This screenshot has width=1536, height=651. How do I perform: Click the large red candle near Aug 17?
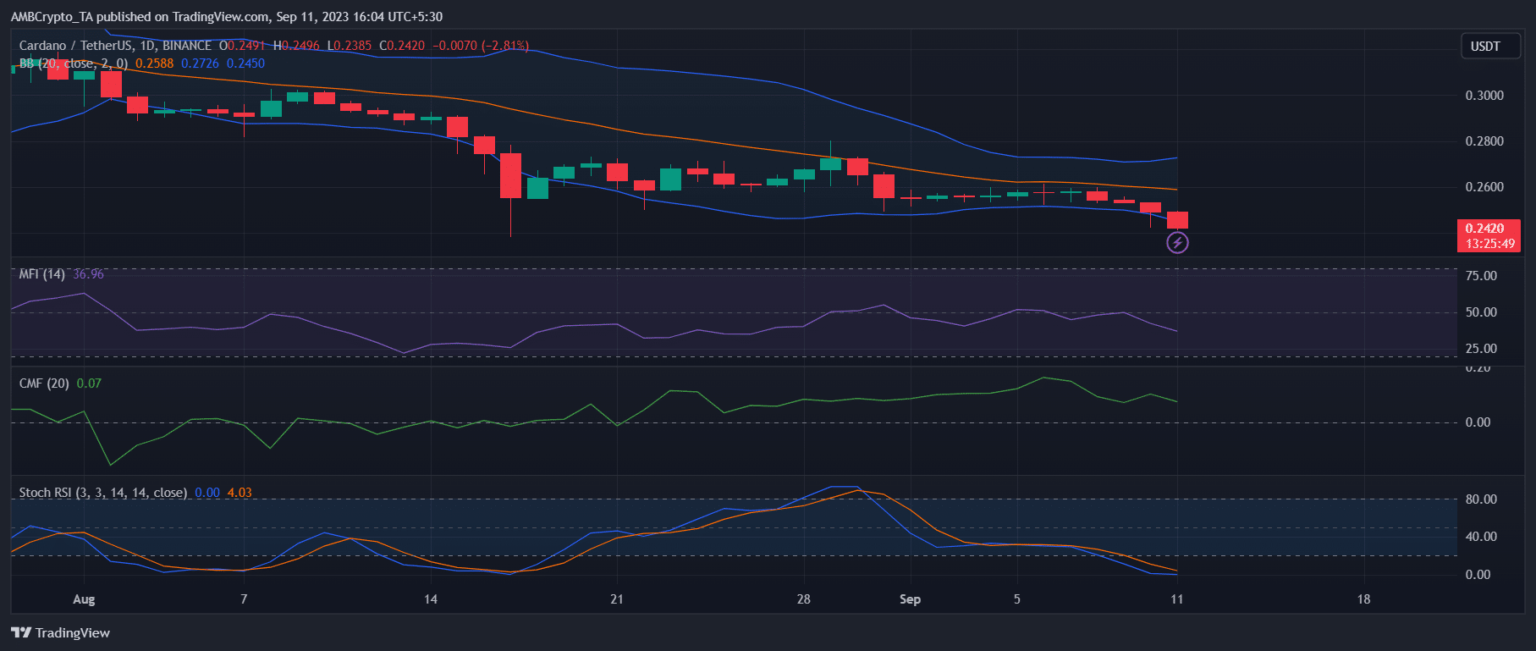pos(511,176)
